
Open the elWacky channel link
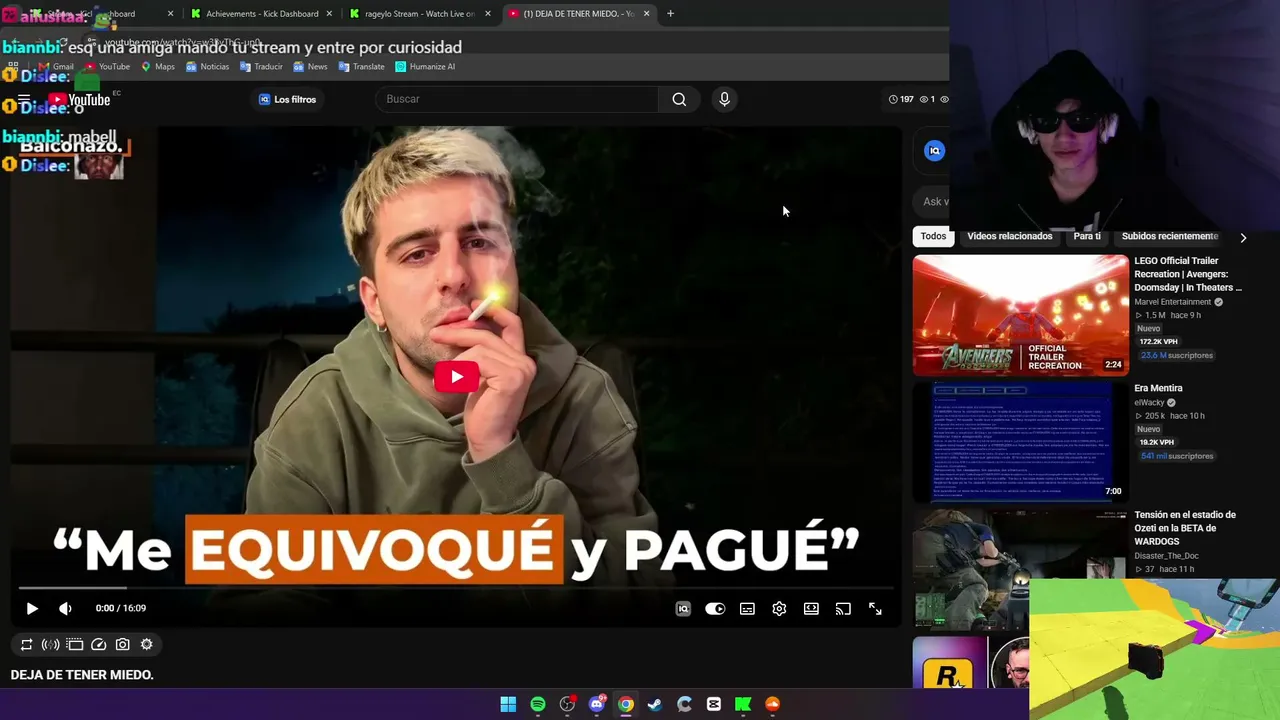[1149, 403]
